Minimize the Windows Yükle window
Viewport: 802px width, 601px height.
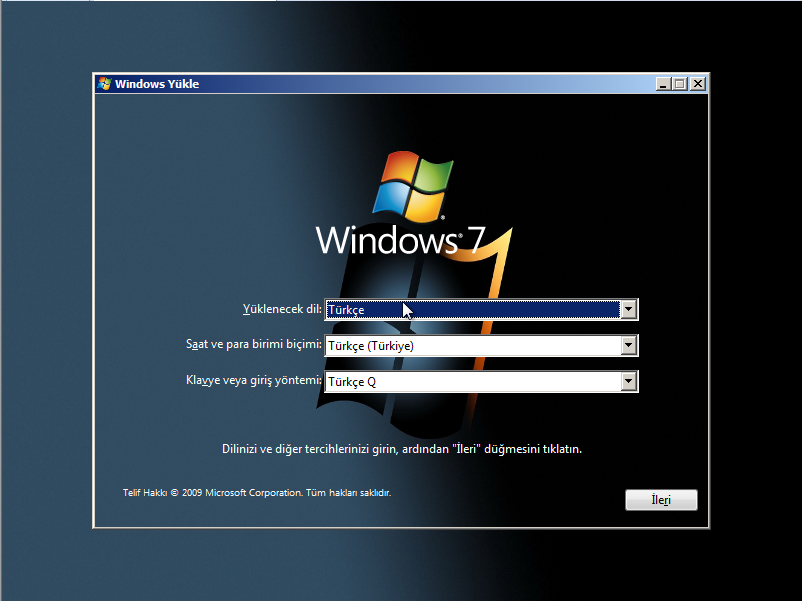click(x=664, y=84)
